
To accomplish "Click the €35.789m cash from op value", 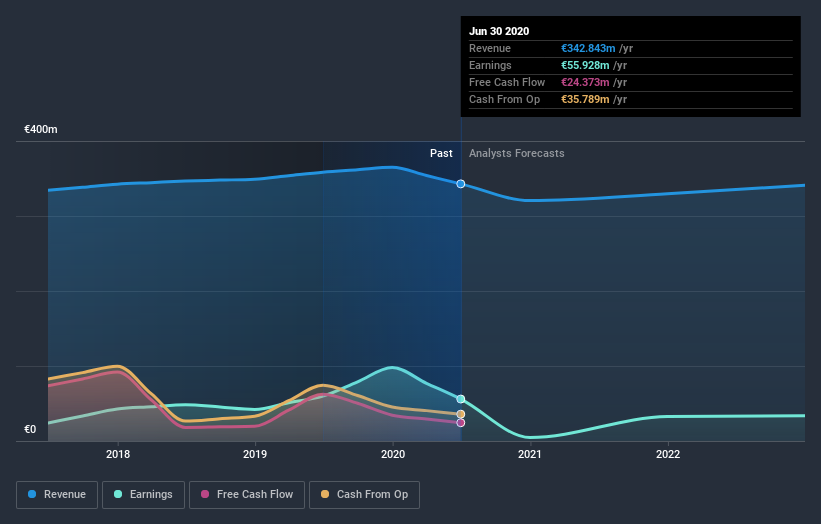I will coord(585,99).
